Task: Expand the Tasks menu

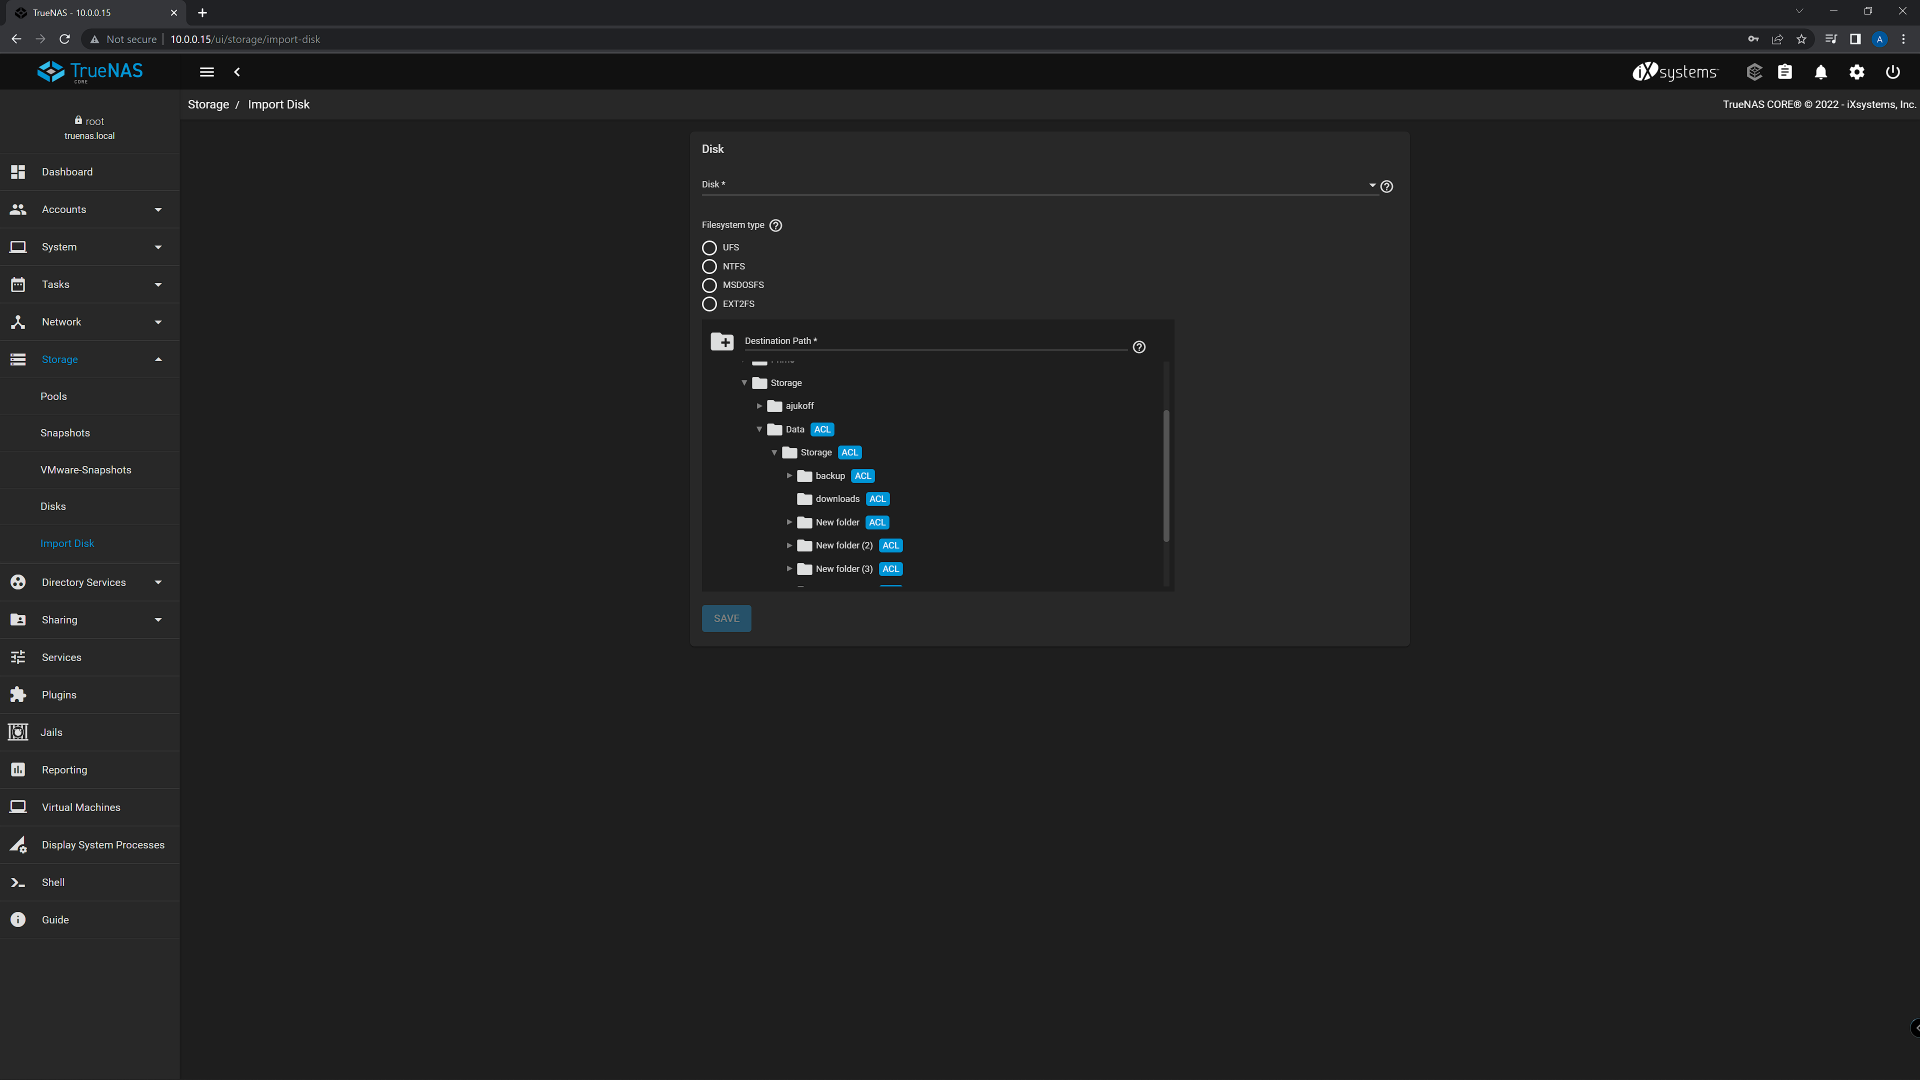Action: coord(90,285)
